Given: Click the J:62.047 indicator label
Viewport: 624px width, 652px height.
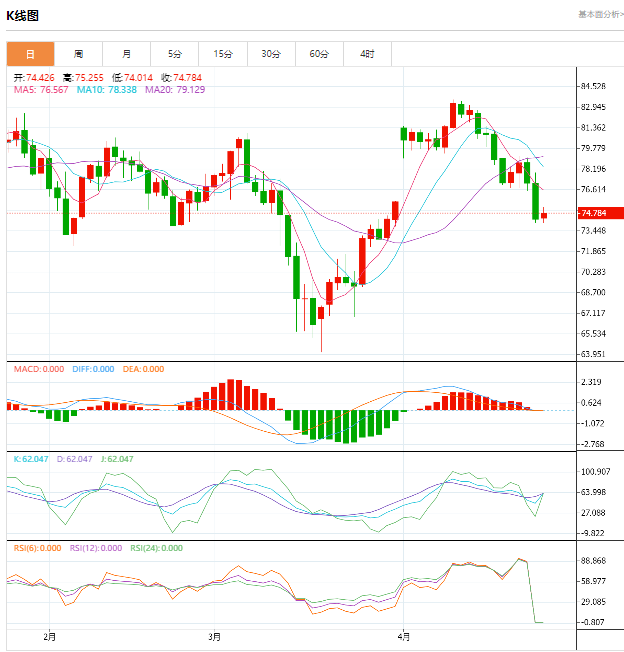Looking at the screenshot, I should [117, 459].
